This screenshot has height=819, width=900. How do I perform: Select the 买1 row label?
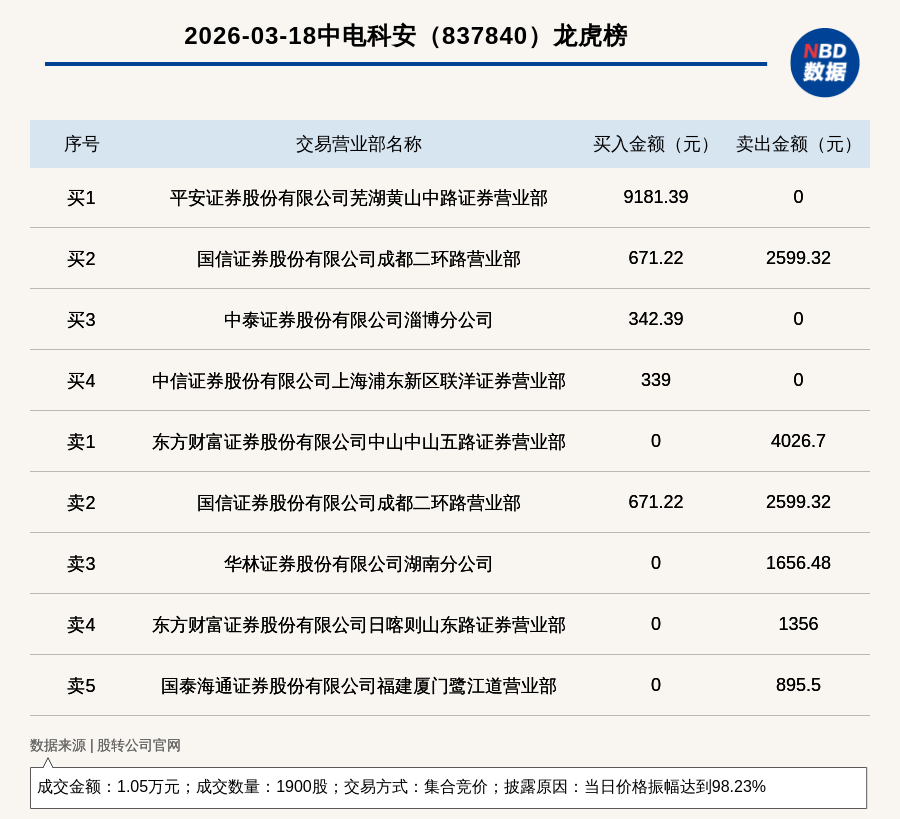(82, 198)
